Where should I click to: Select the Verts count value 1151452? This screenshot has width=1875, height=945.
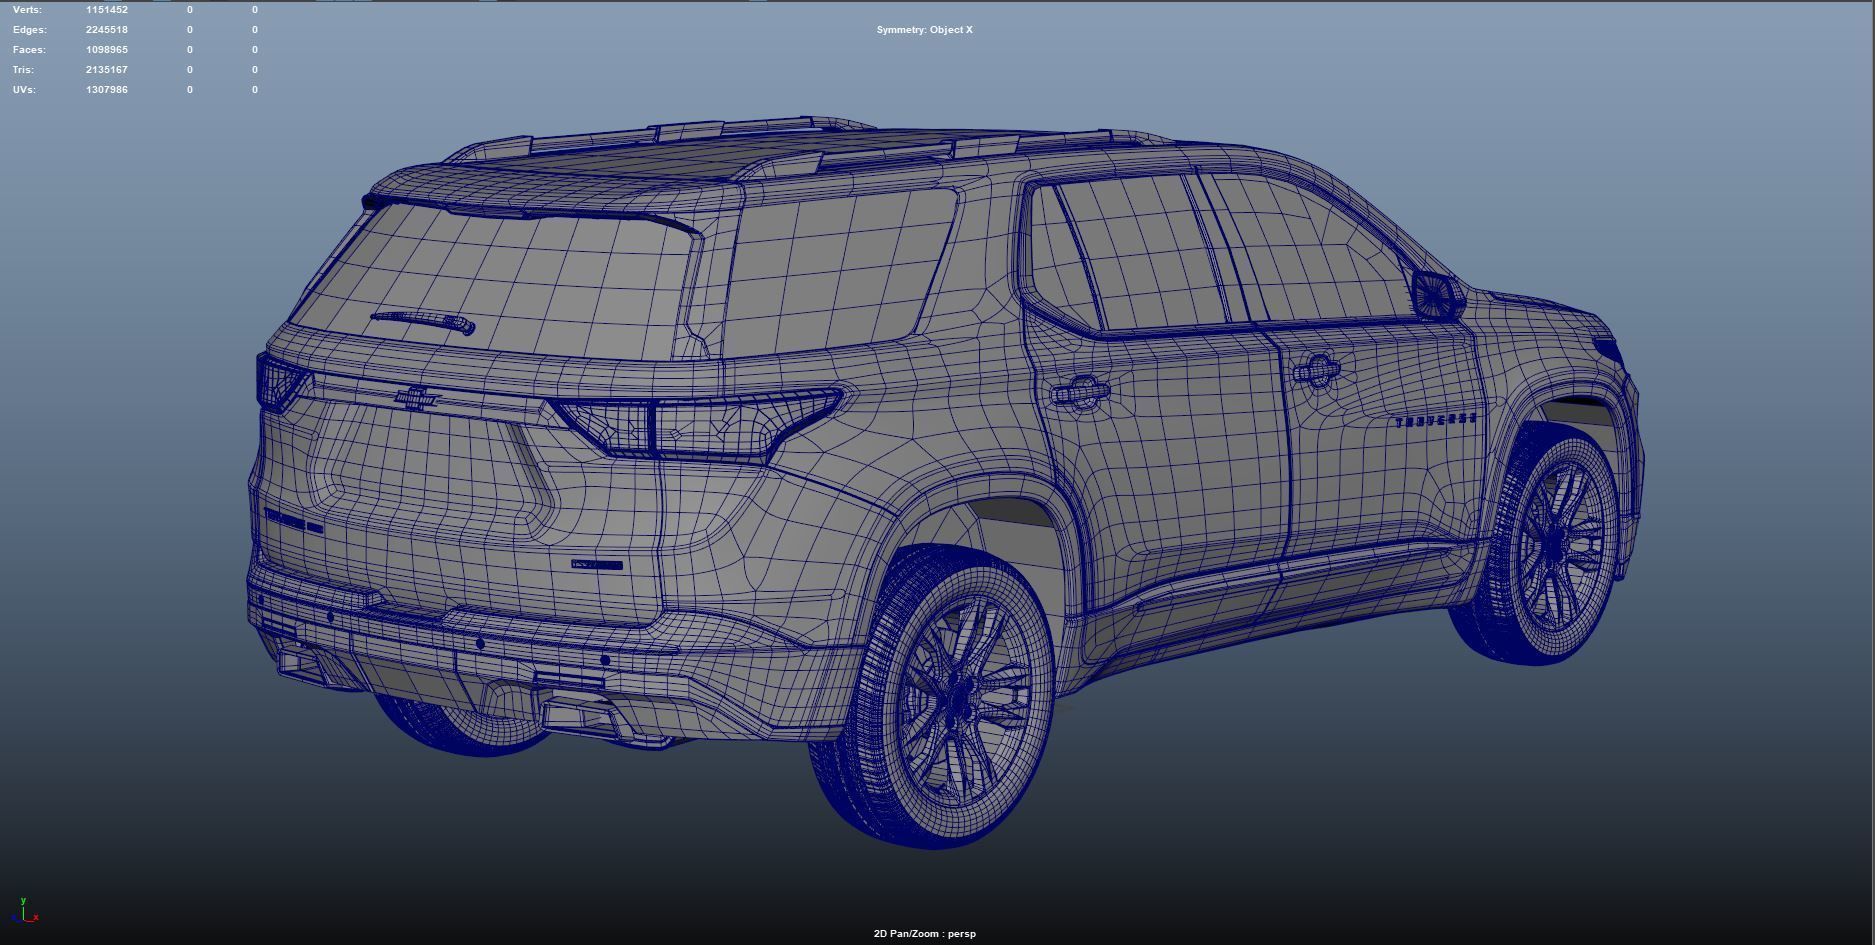point(107,10)
